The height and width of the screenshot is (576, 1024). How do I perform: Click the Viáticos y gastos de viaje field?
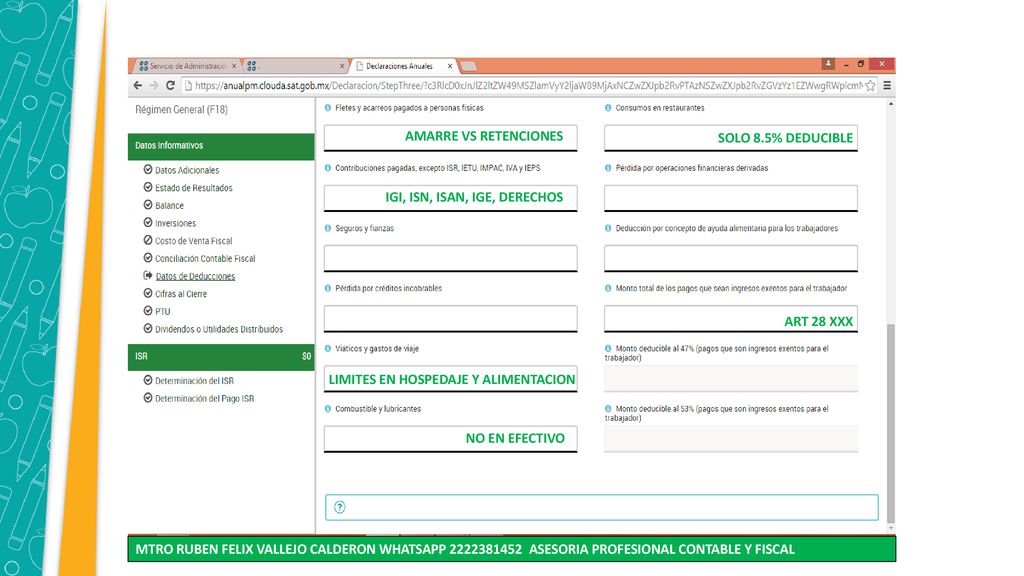(451, 379)
